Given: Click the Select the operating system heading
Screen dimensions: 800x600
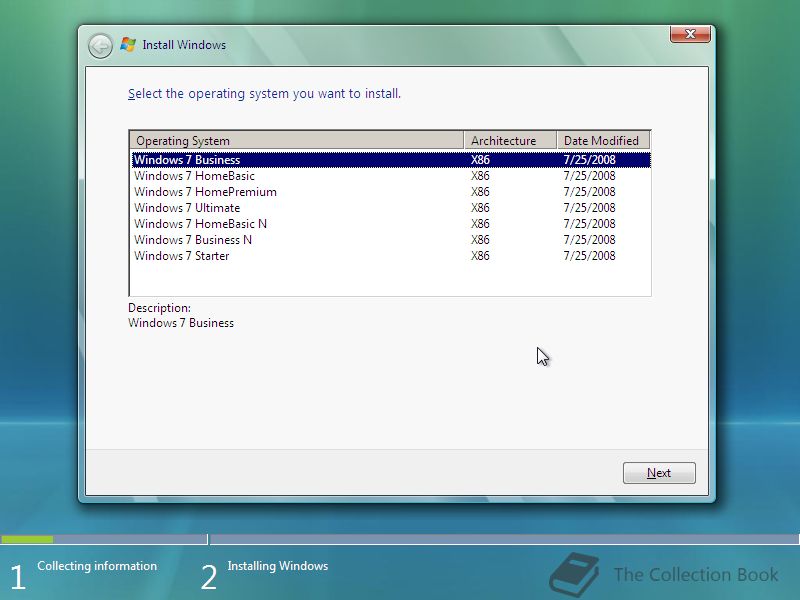Looking at the screenshot, I should point(264,94).
